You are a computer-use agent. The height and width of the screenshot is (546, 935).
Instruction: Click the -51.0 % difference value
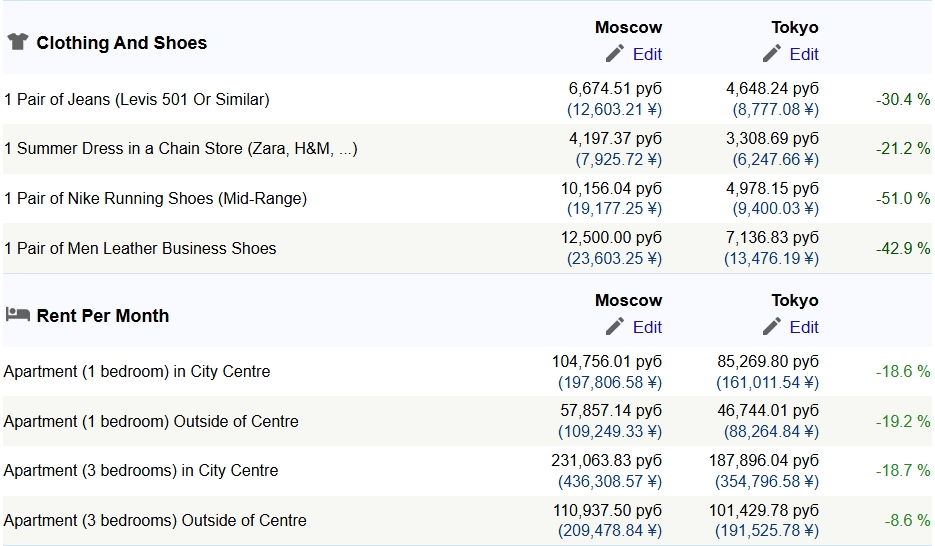(x=903, y=198)
